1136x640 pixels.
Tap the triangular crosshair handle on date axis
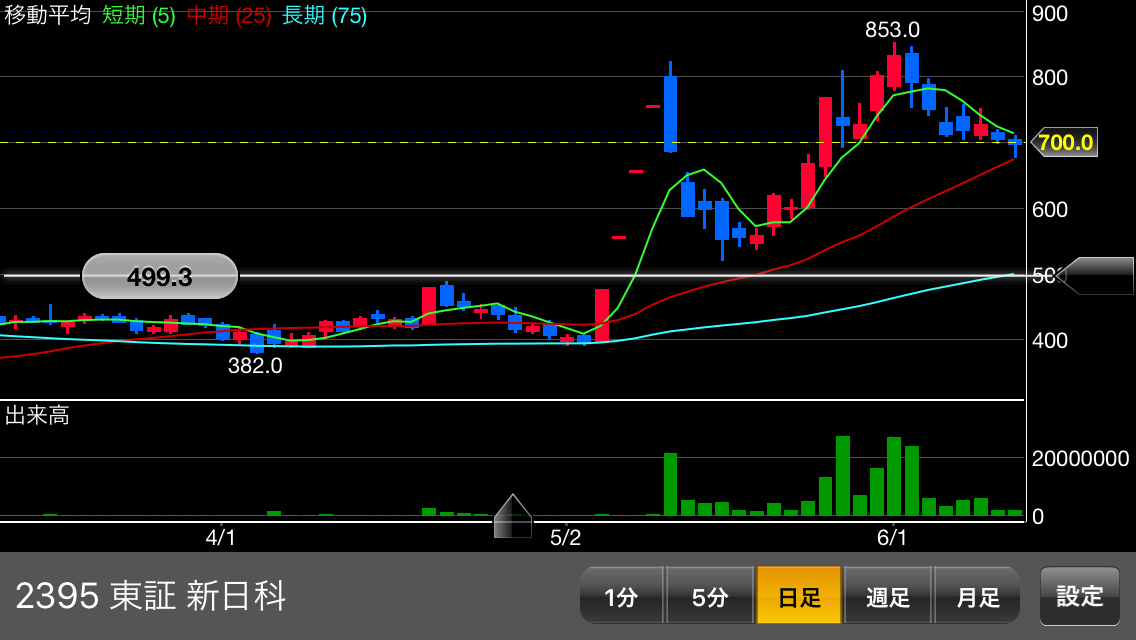click(513, 516)
